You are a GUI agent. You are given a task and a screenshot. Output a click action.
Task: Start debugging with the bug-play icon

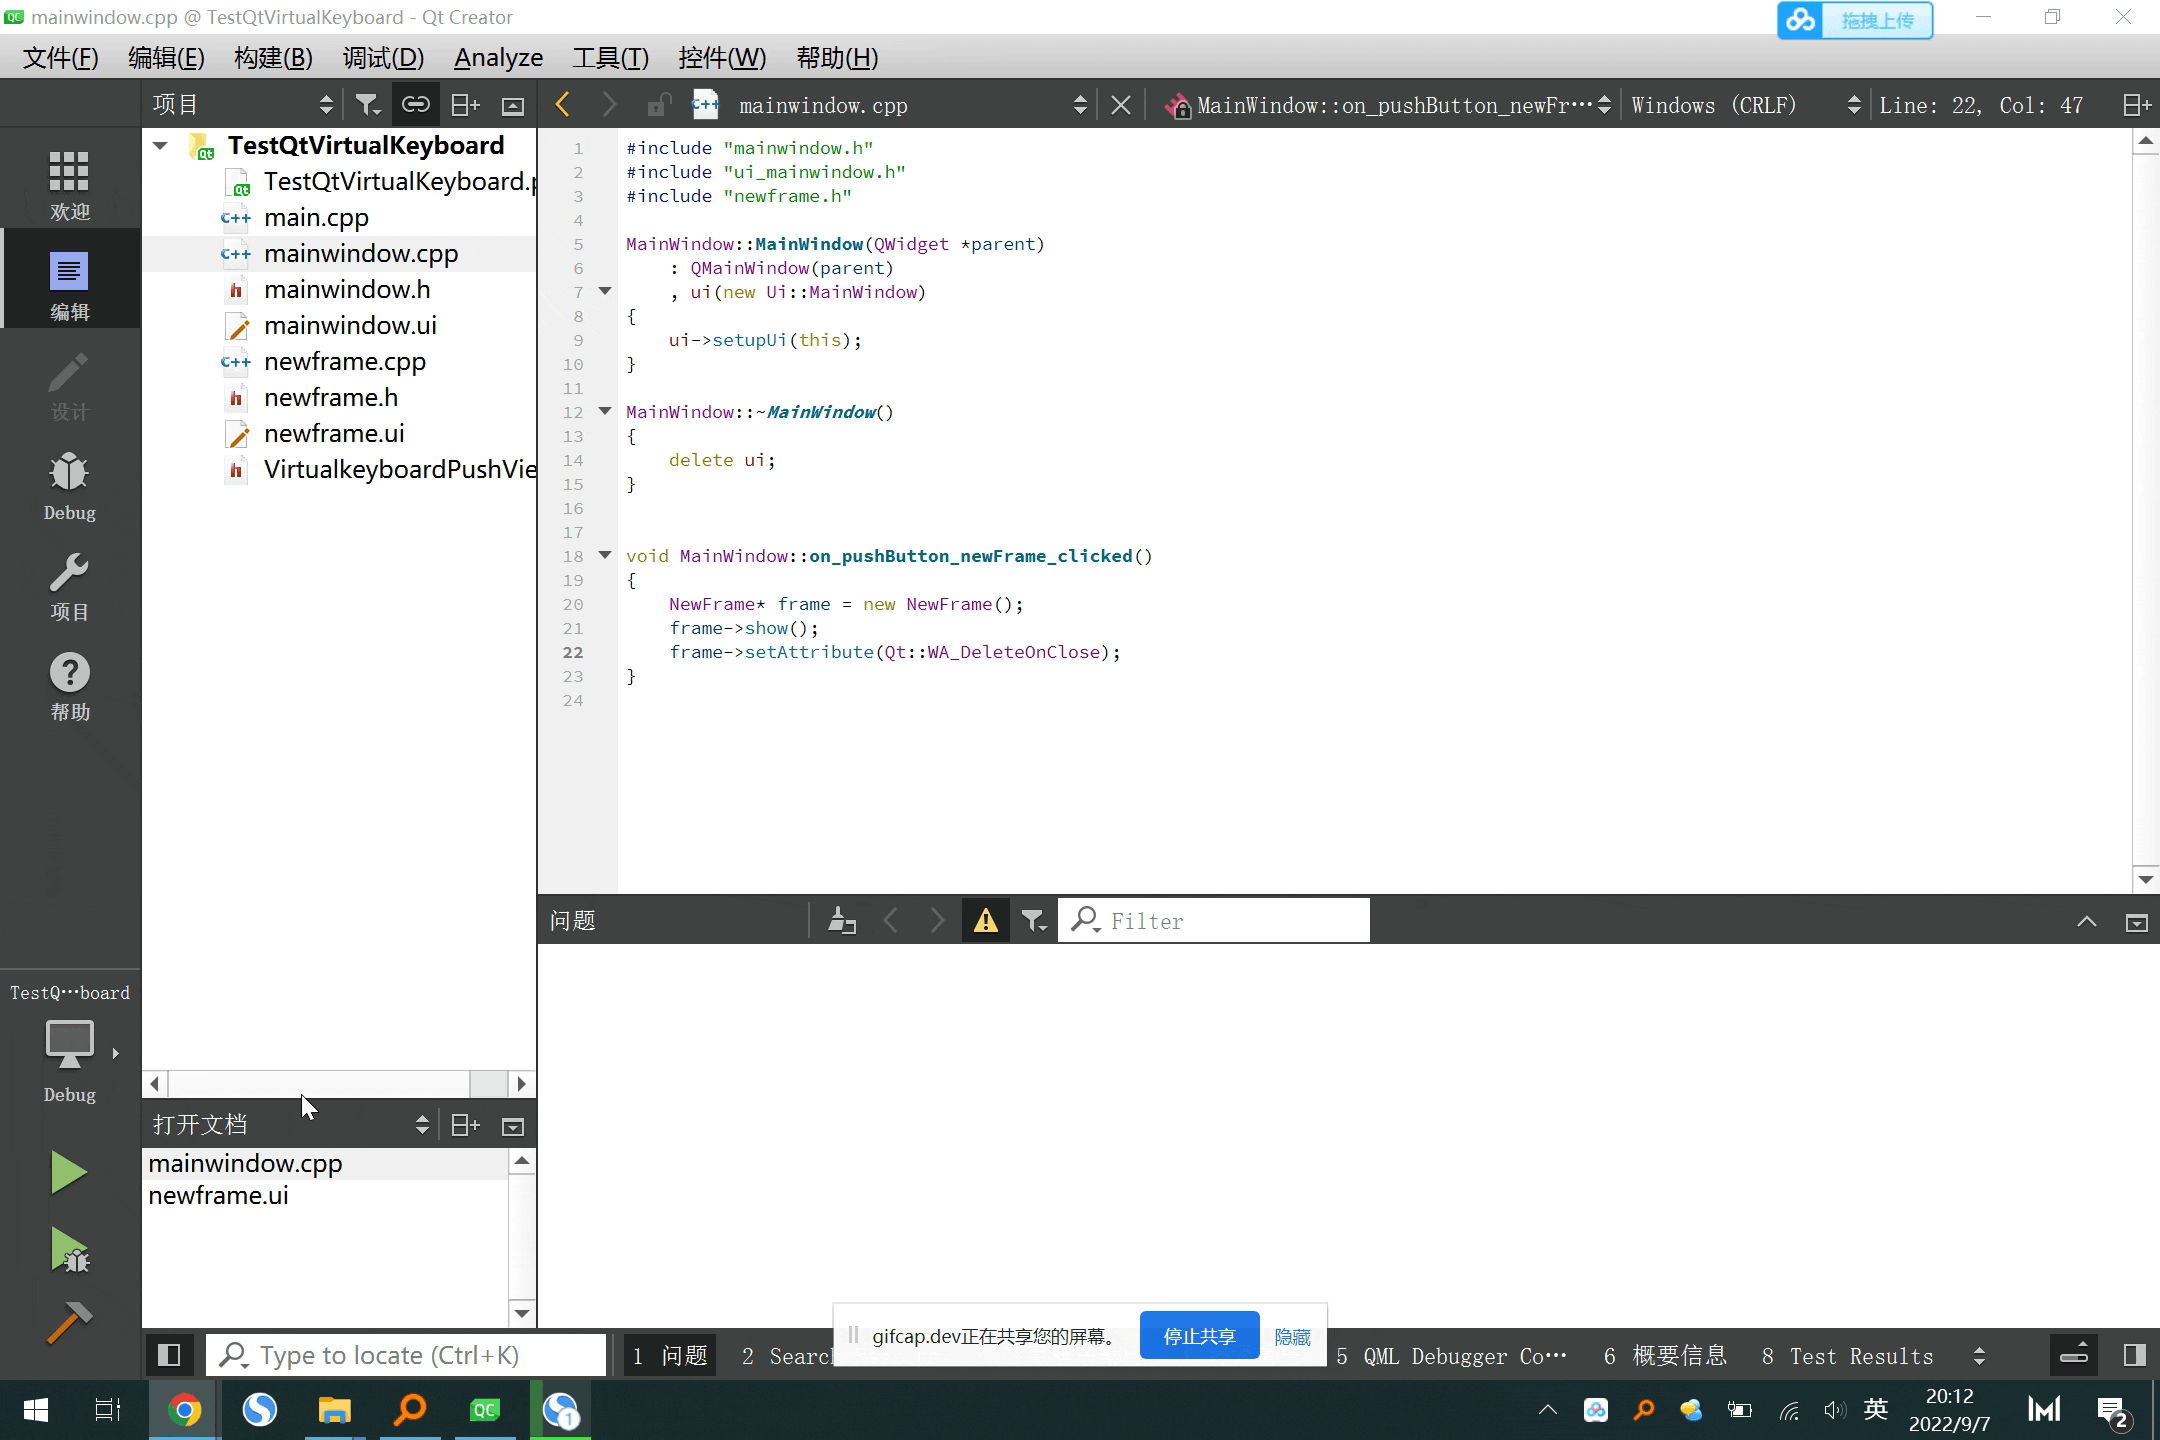[x=68, y=1251]
